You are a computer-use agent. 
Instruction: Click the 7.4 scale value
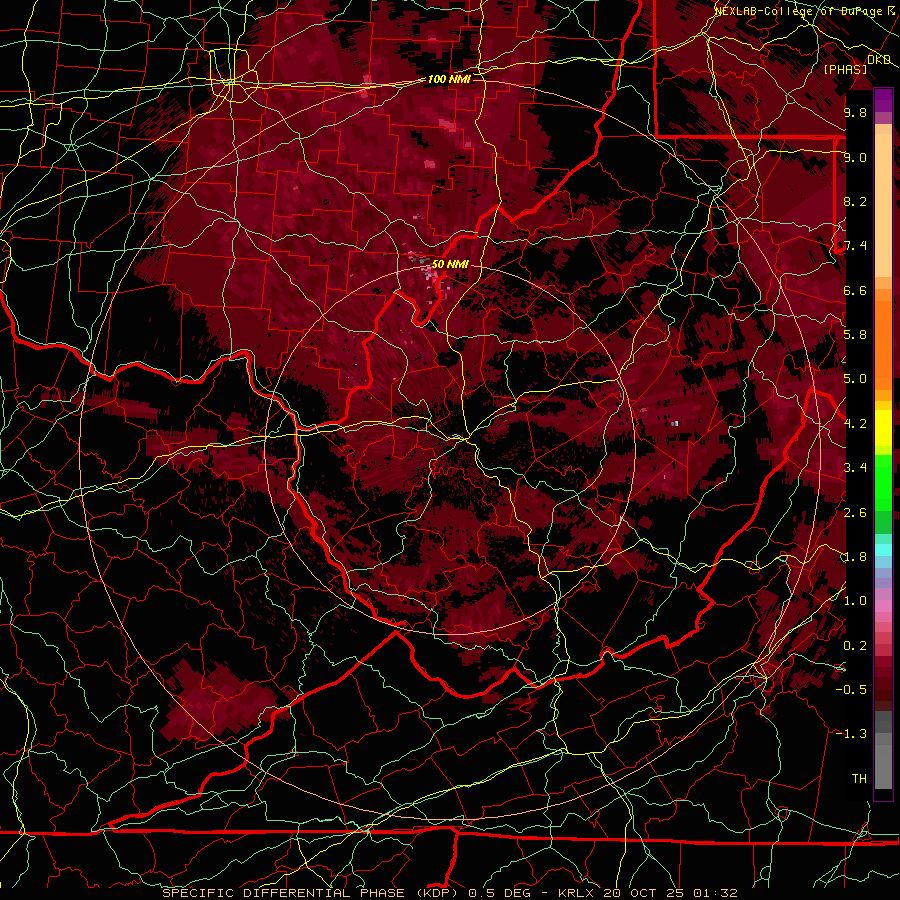(x=855, y=246)
